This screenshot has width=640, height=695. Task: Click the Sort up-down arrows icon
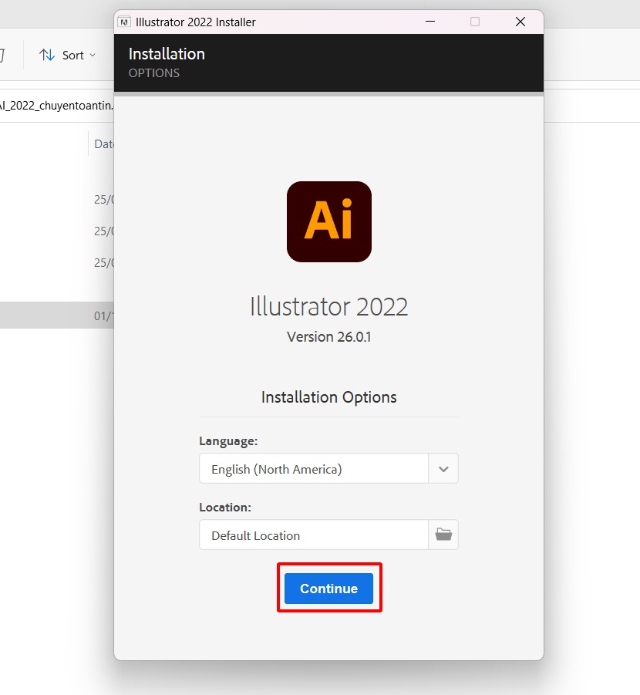[47, 55]
